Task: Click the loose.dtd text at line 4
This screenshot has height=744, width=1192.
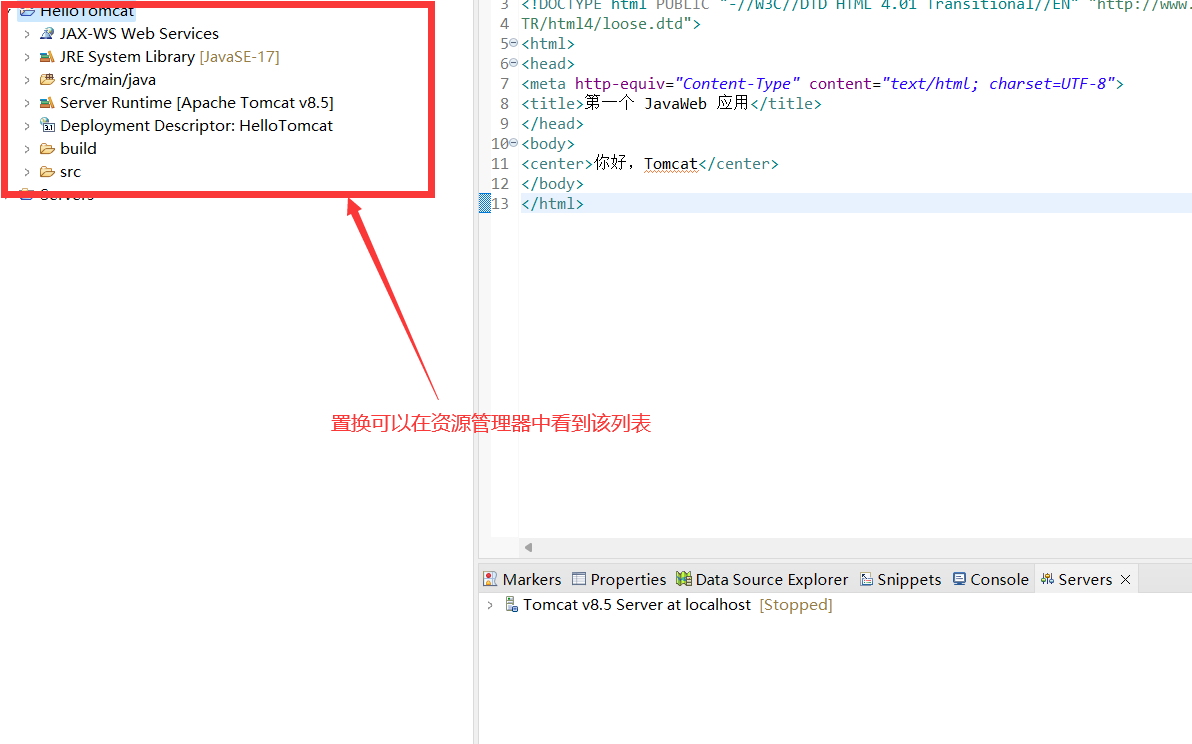Action: click(610, 24)
